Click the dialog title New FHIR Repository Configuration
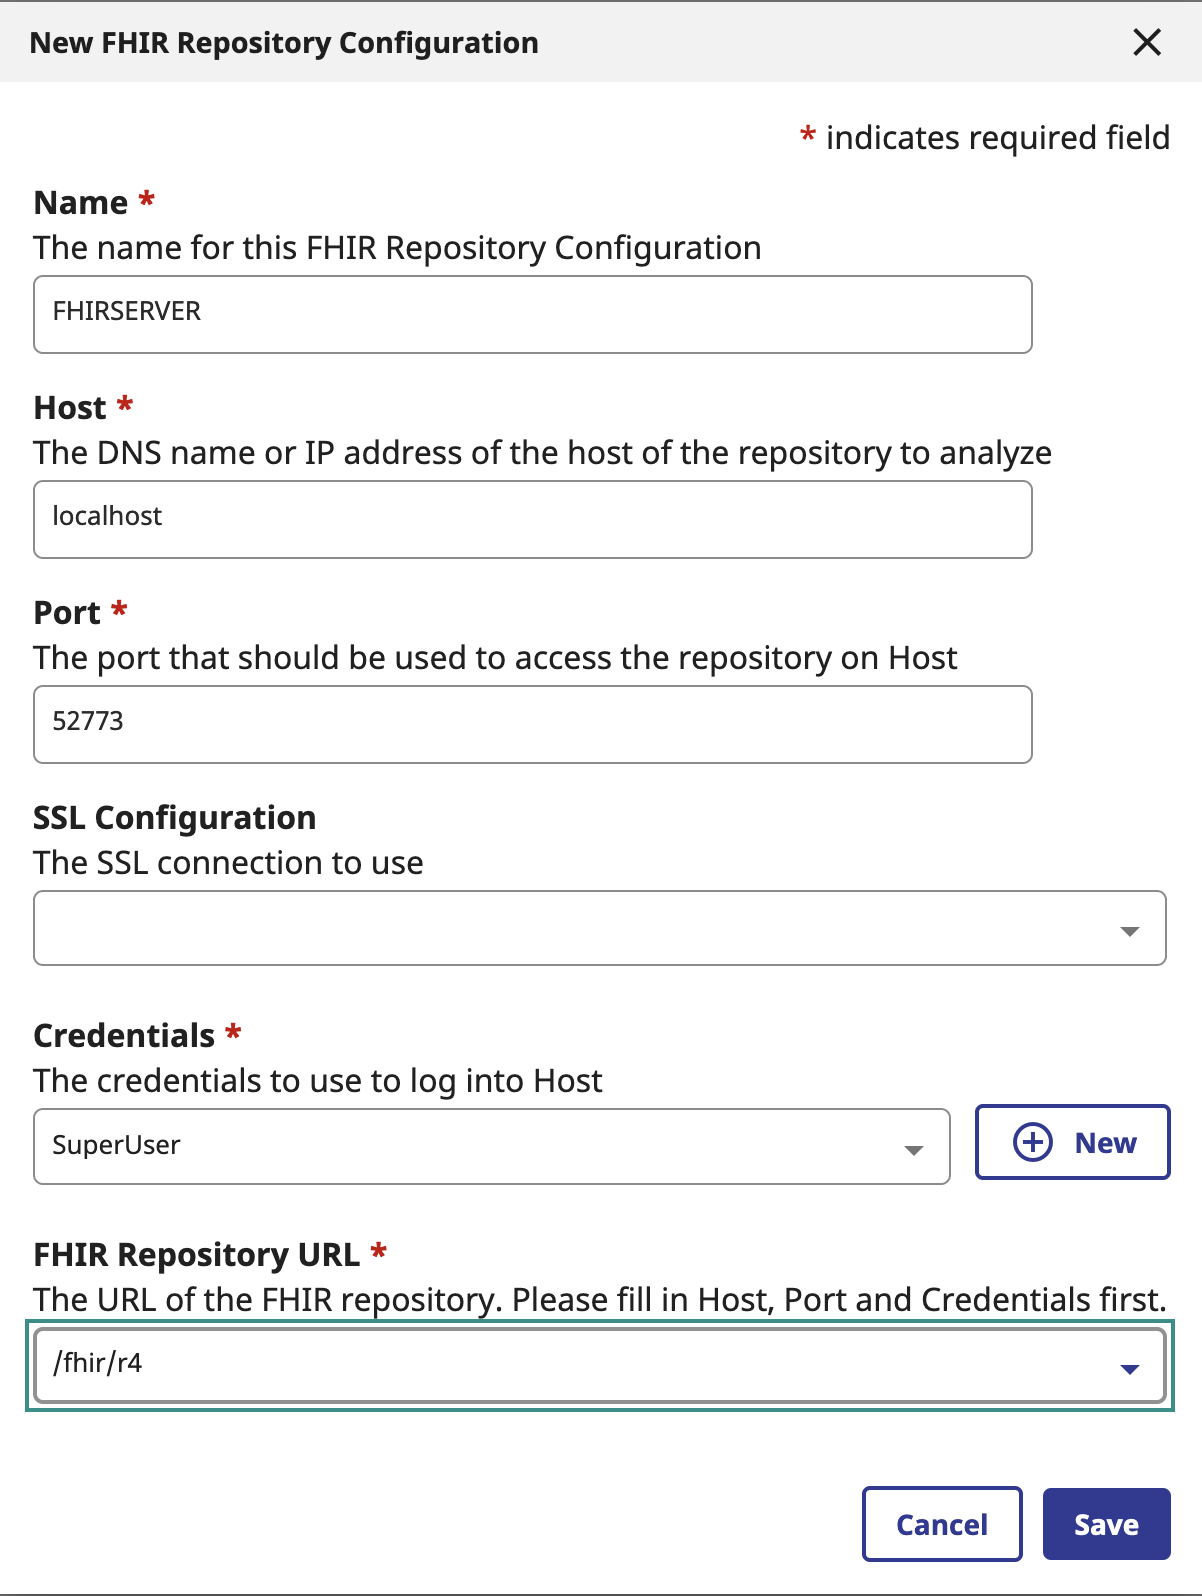The width and height of the screenshot is (1202, 1596). pyautogui.click(x=284, y=43)
